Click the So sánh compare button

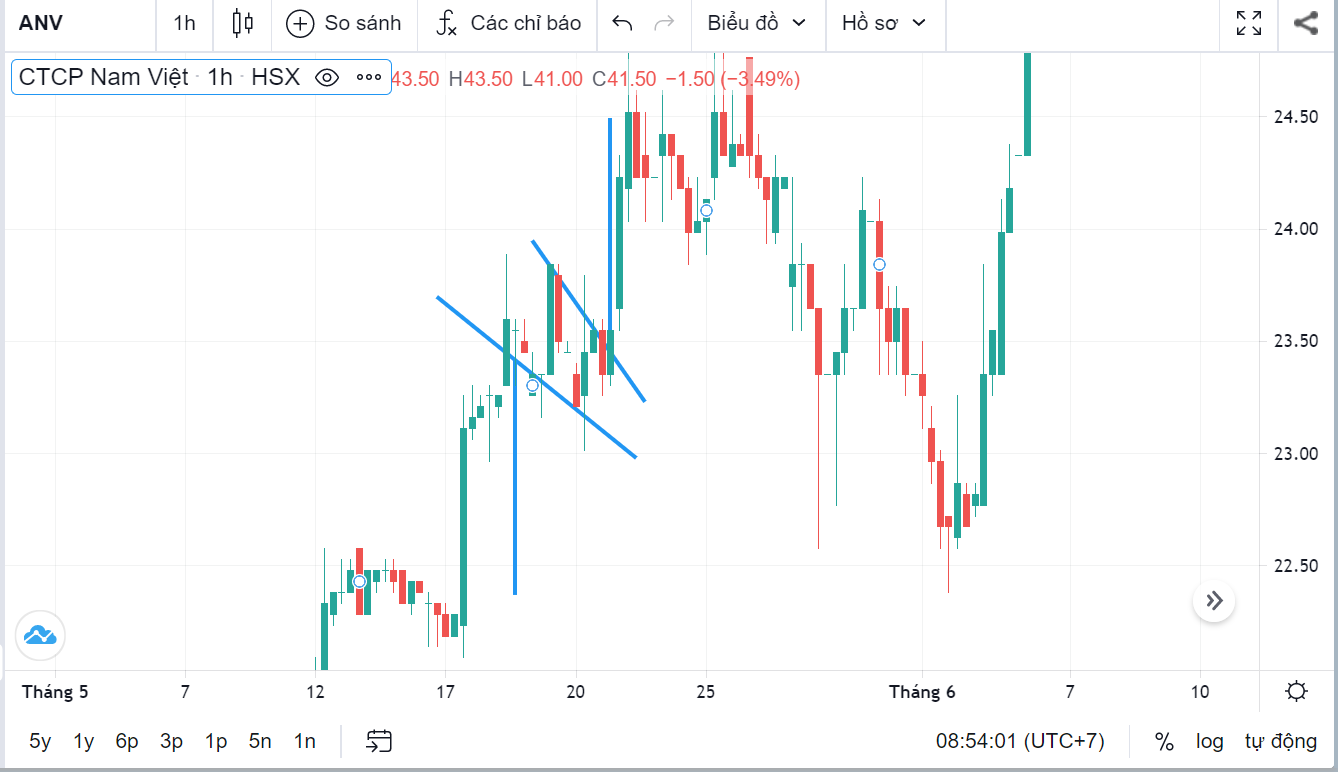(x=343, y=23)
